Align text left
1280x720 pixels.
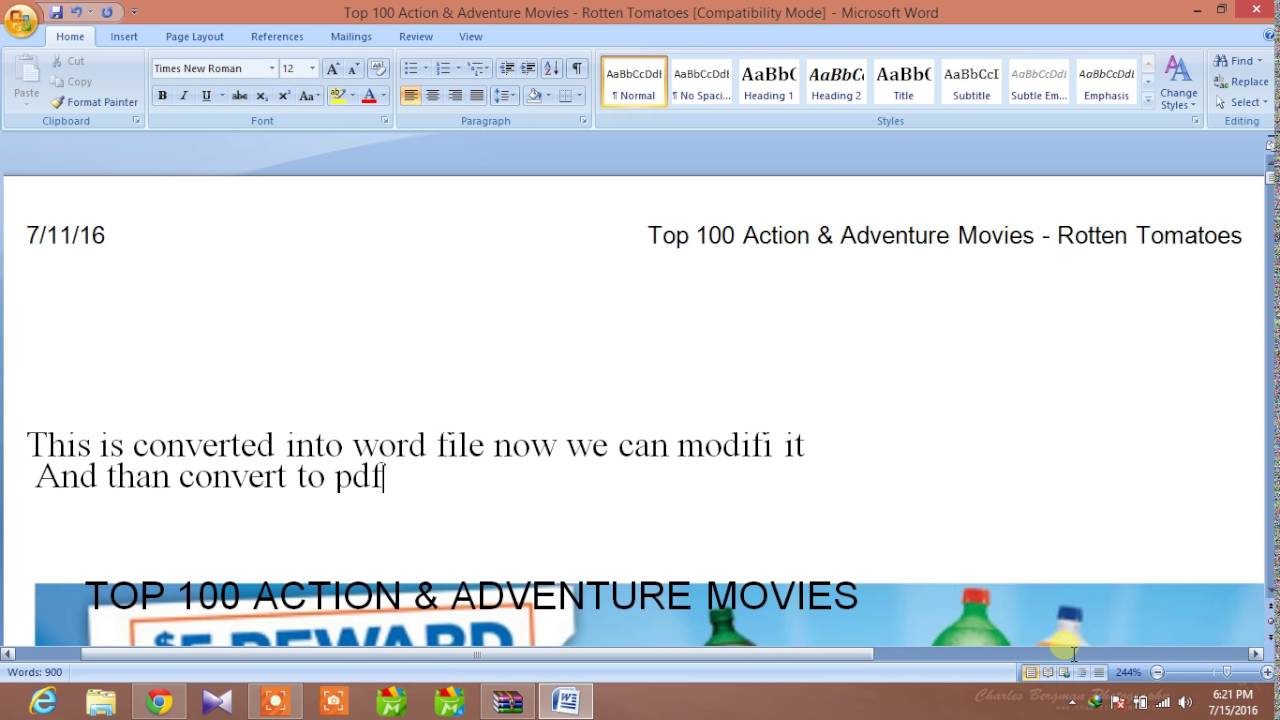(411, 96)
